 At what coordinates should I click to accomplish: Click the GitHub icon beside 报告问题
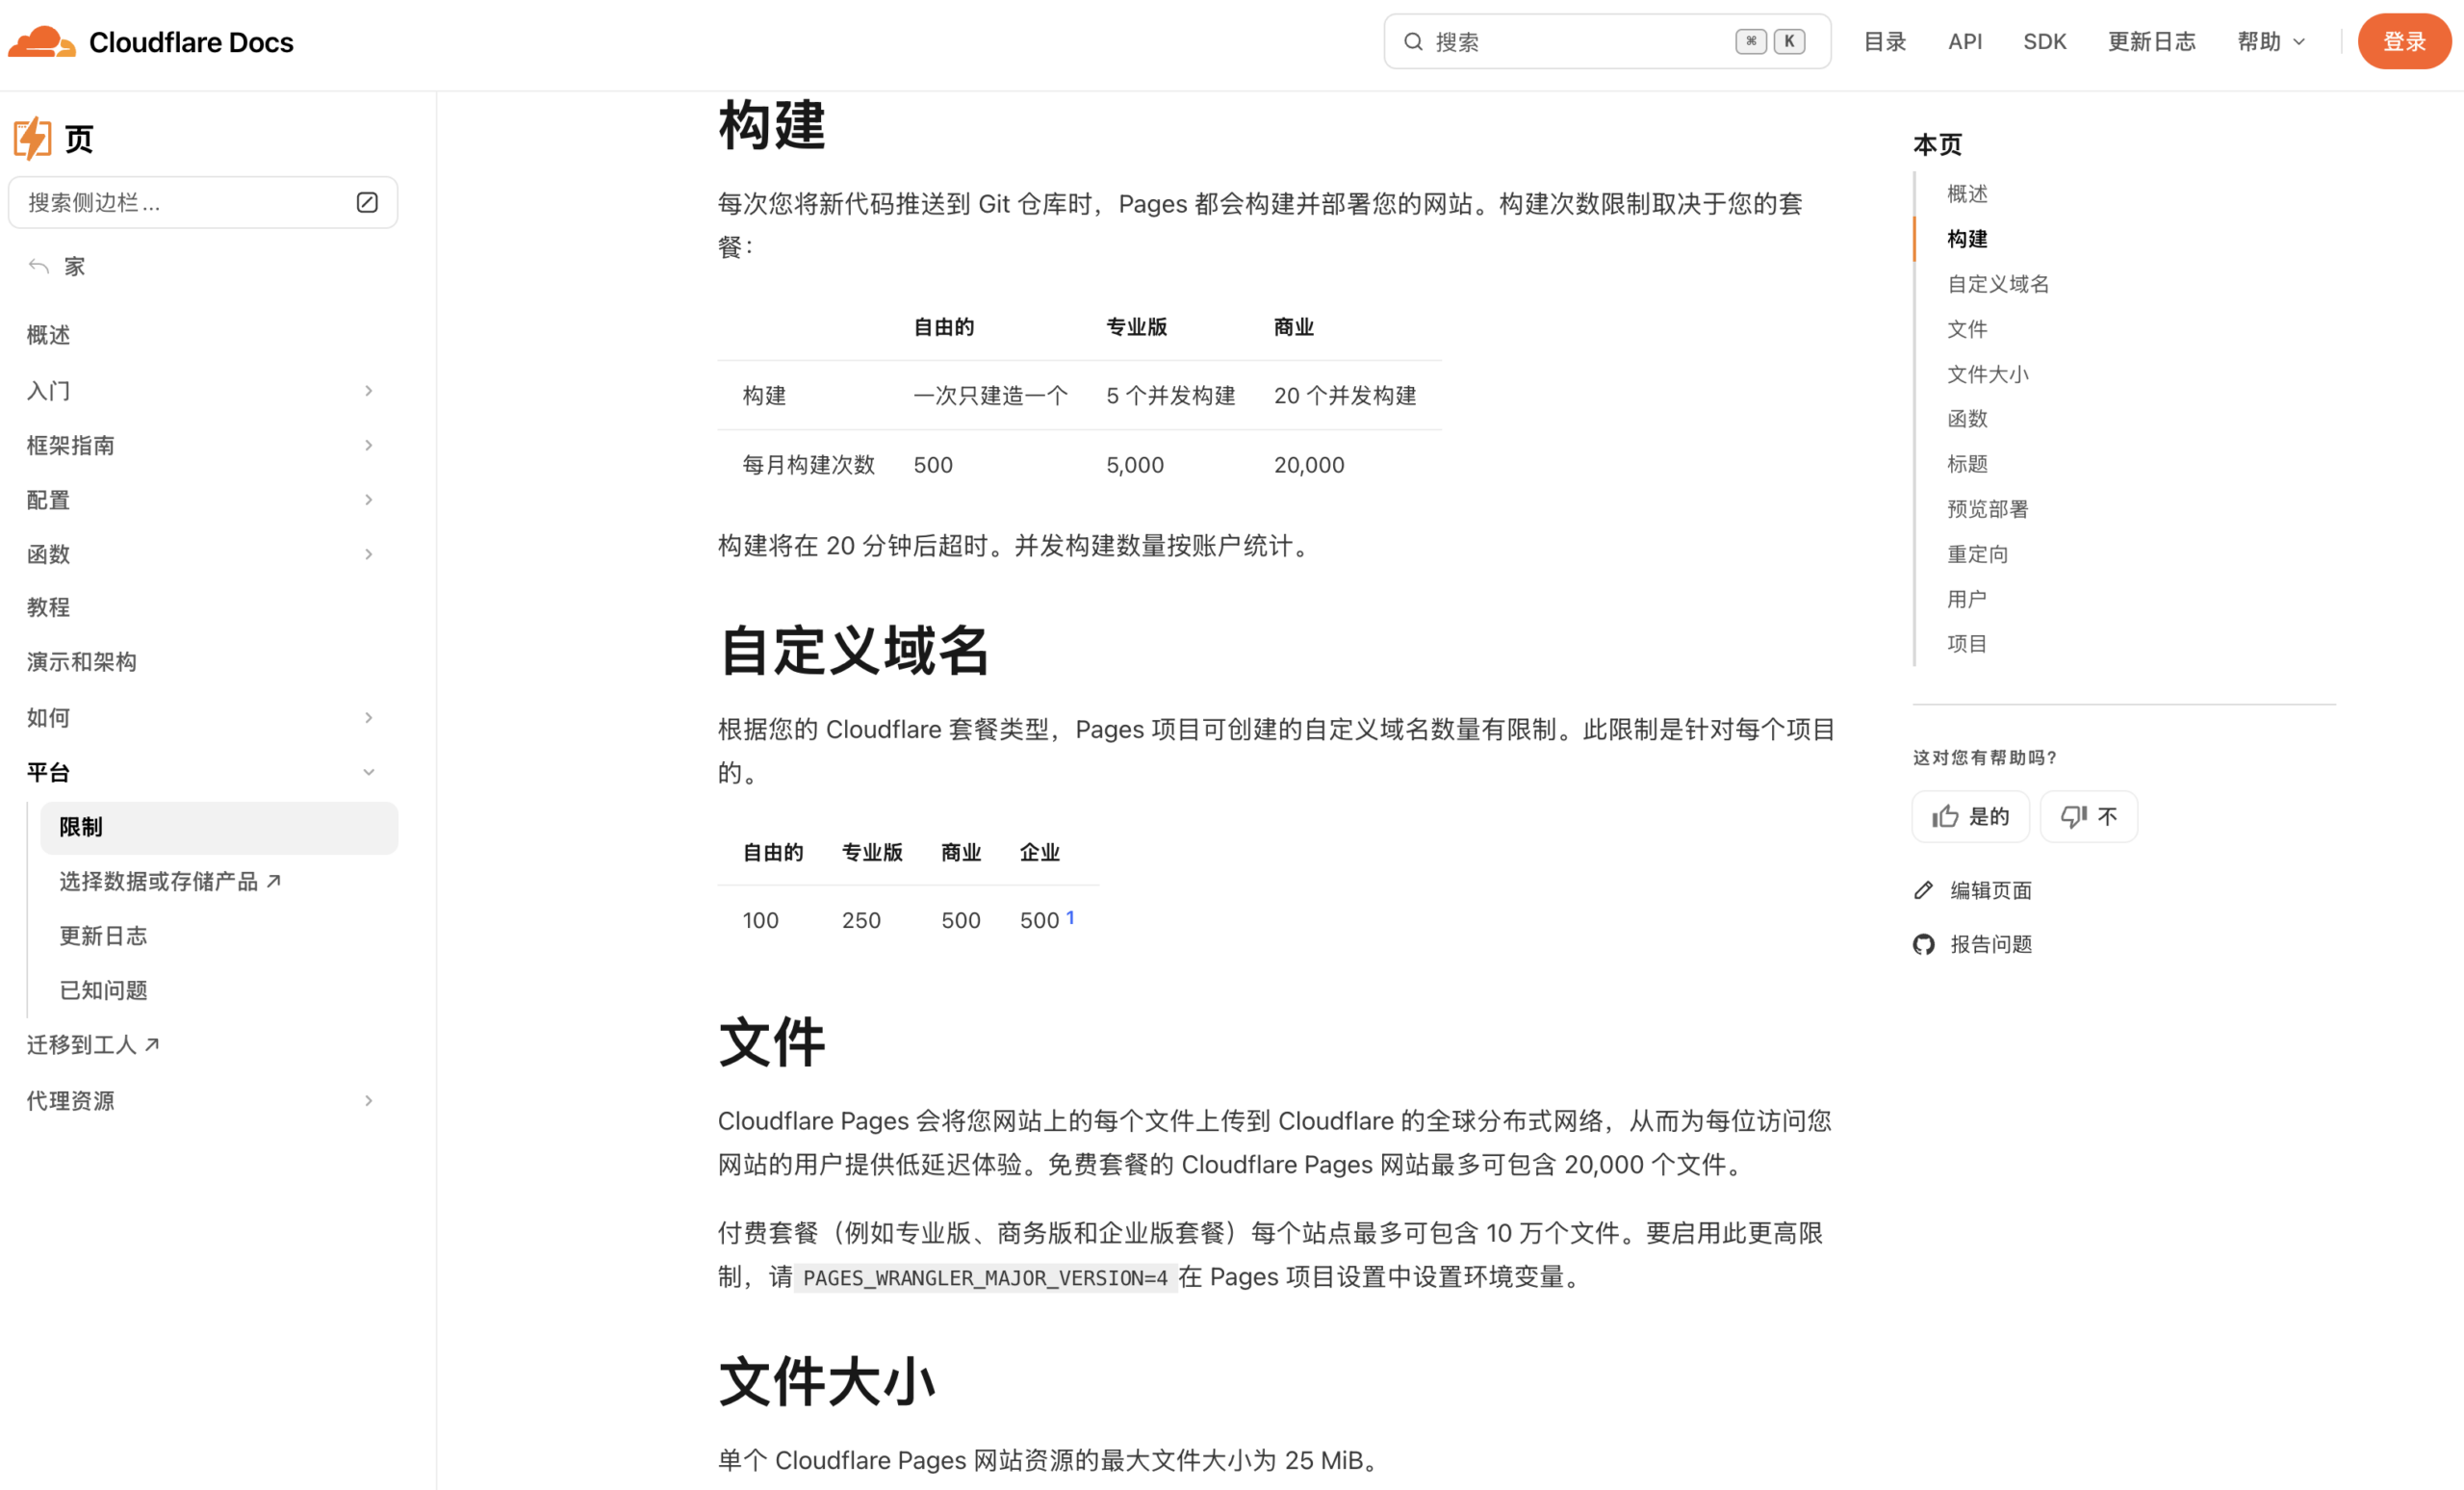(x=1924, y=944)
